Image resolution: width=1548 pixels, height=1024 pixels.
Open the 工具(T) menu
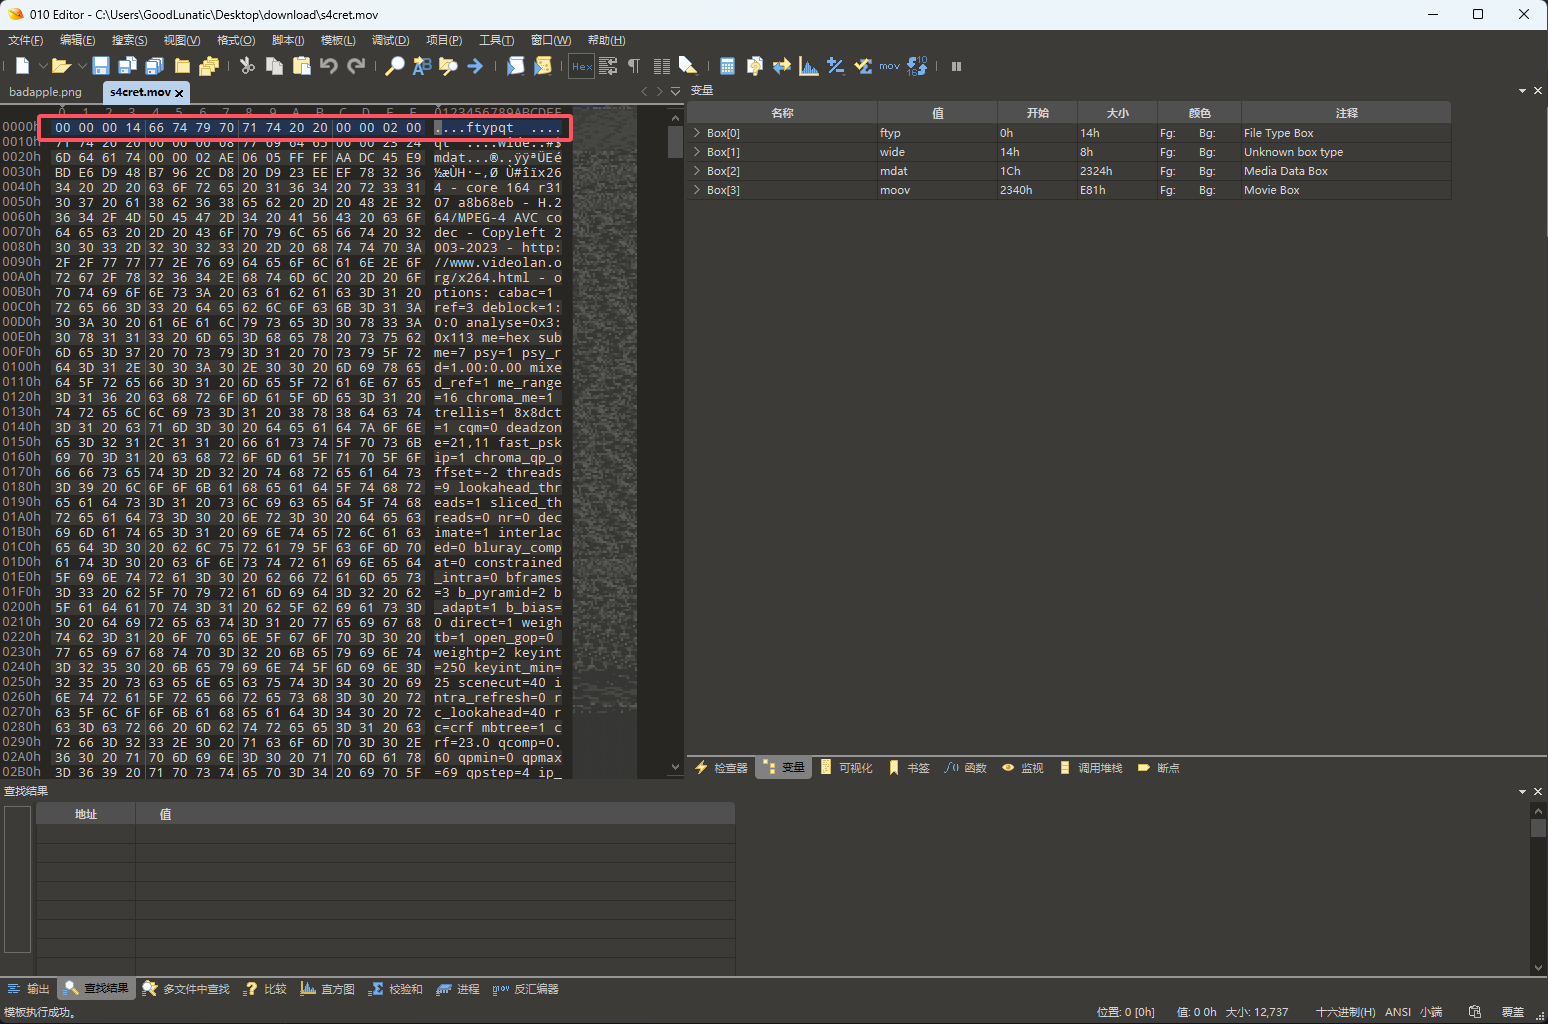[x=497, y=40]
